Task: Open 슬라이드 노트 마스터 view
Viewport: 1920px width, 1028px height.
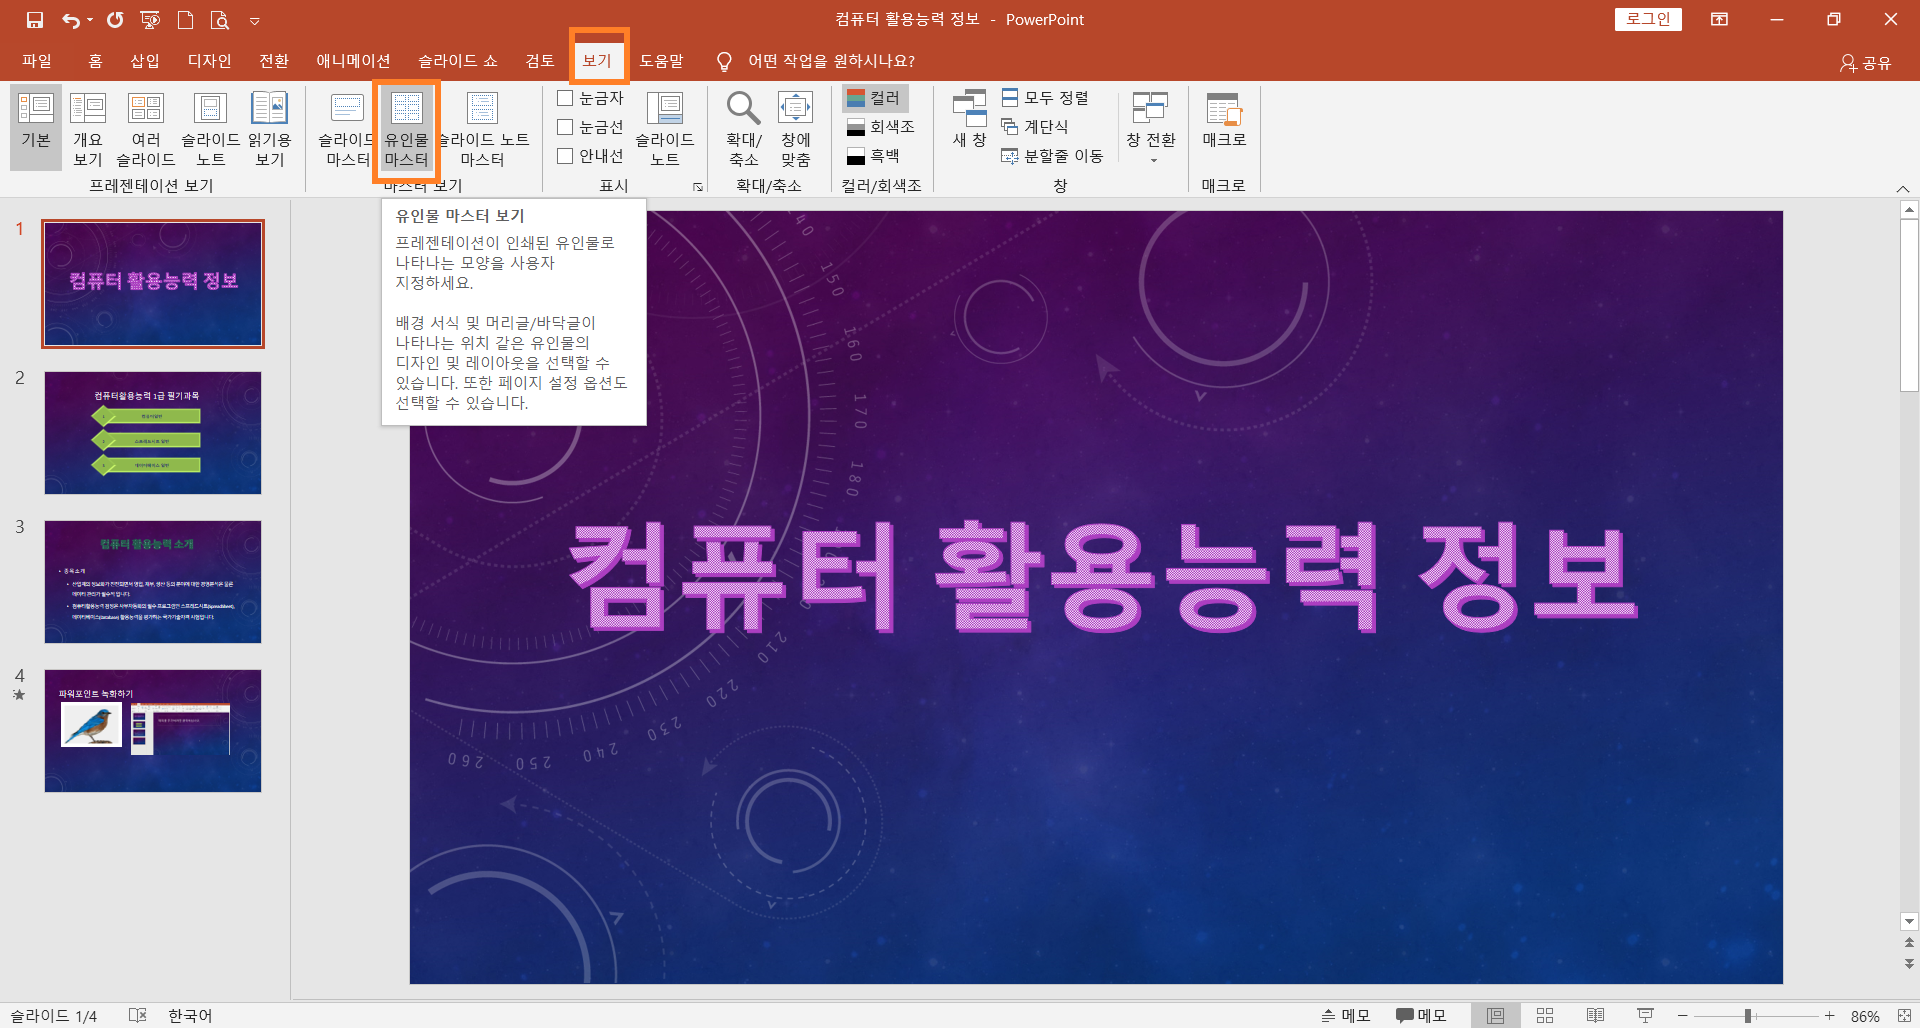Action: tap(483, 127)
